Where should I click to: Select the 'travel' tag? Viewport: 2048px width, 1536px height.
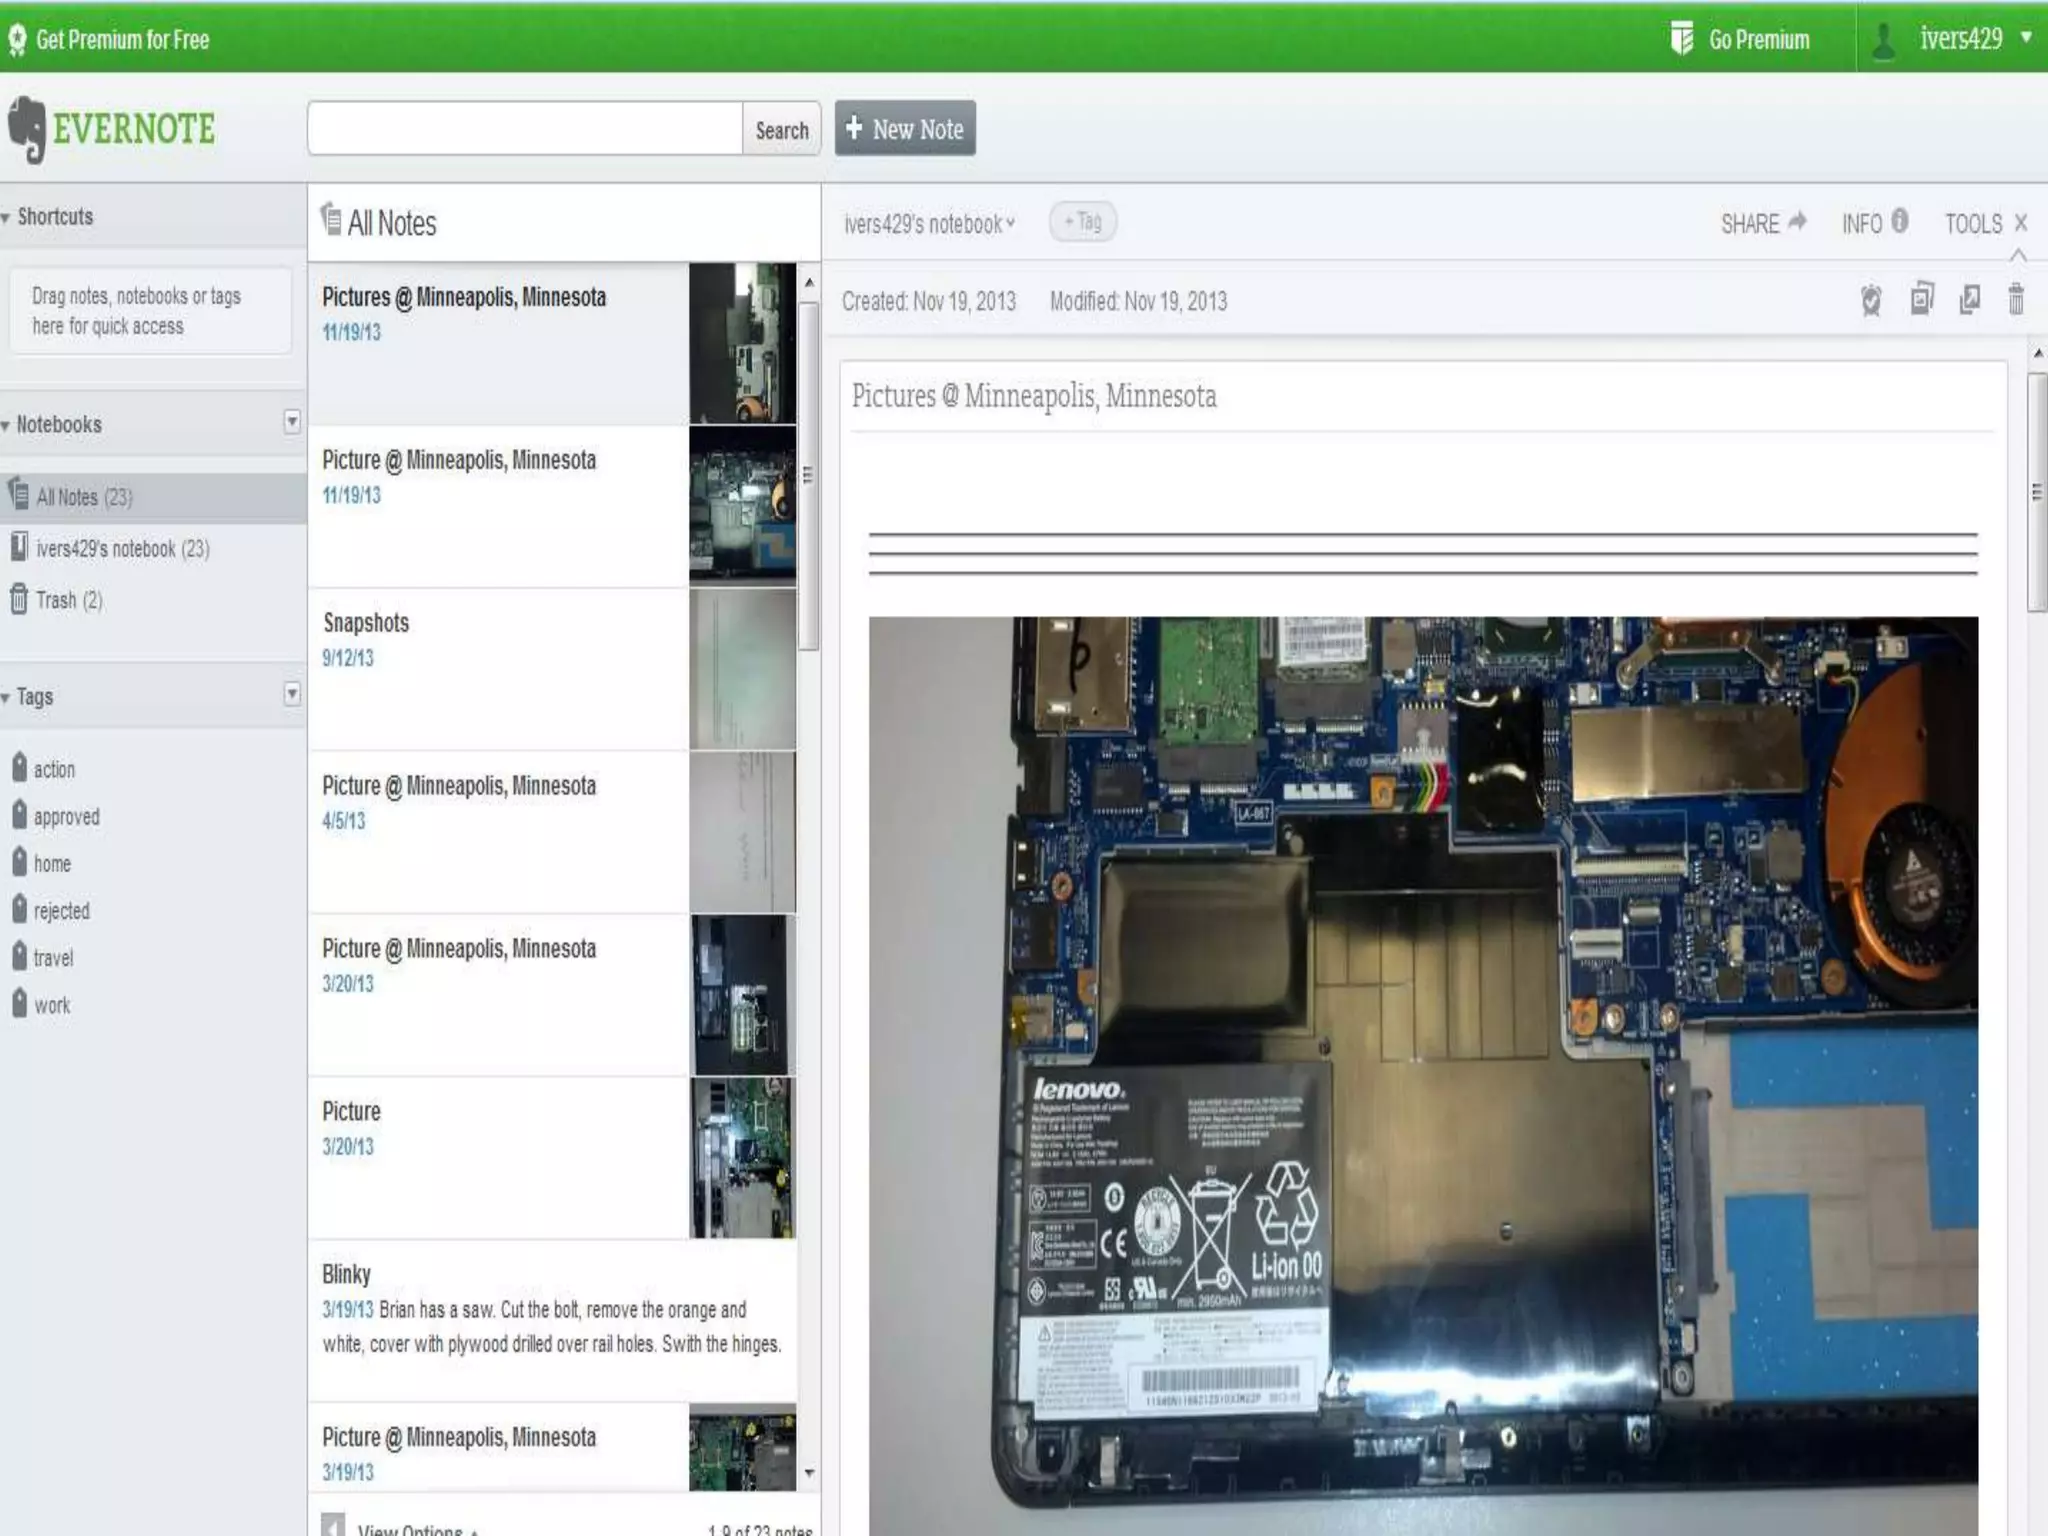[x=52, y=958]
